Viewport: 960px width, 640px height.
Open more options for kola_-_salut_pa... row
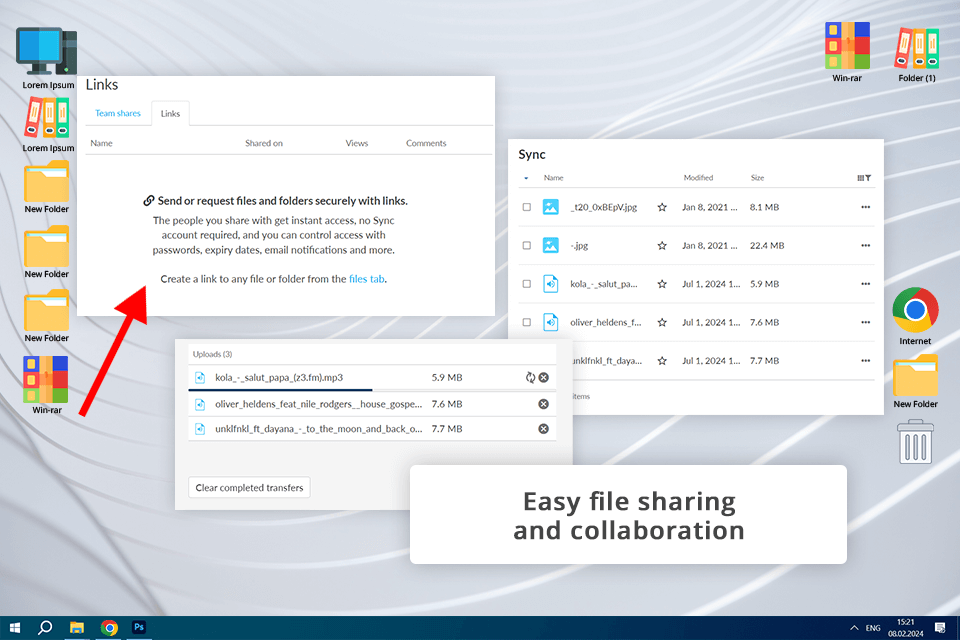pyautogui.click(x=865, y=284)
